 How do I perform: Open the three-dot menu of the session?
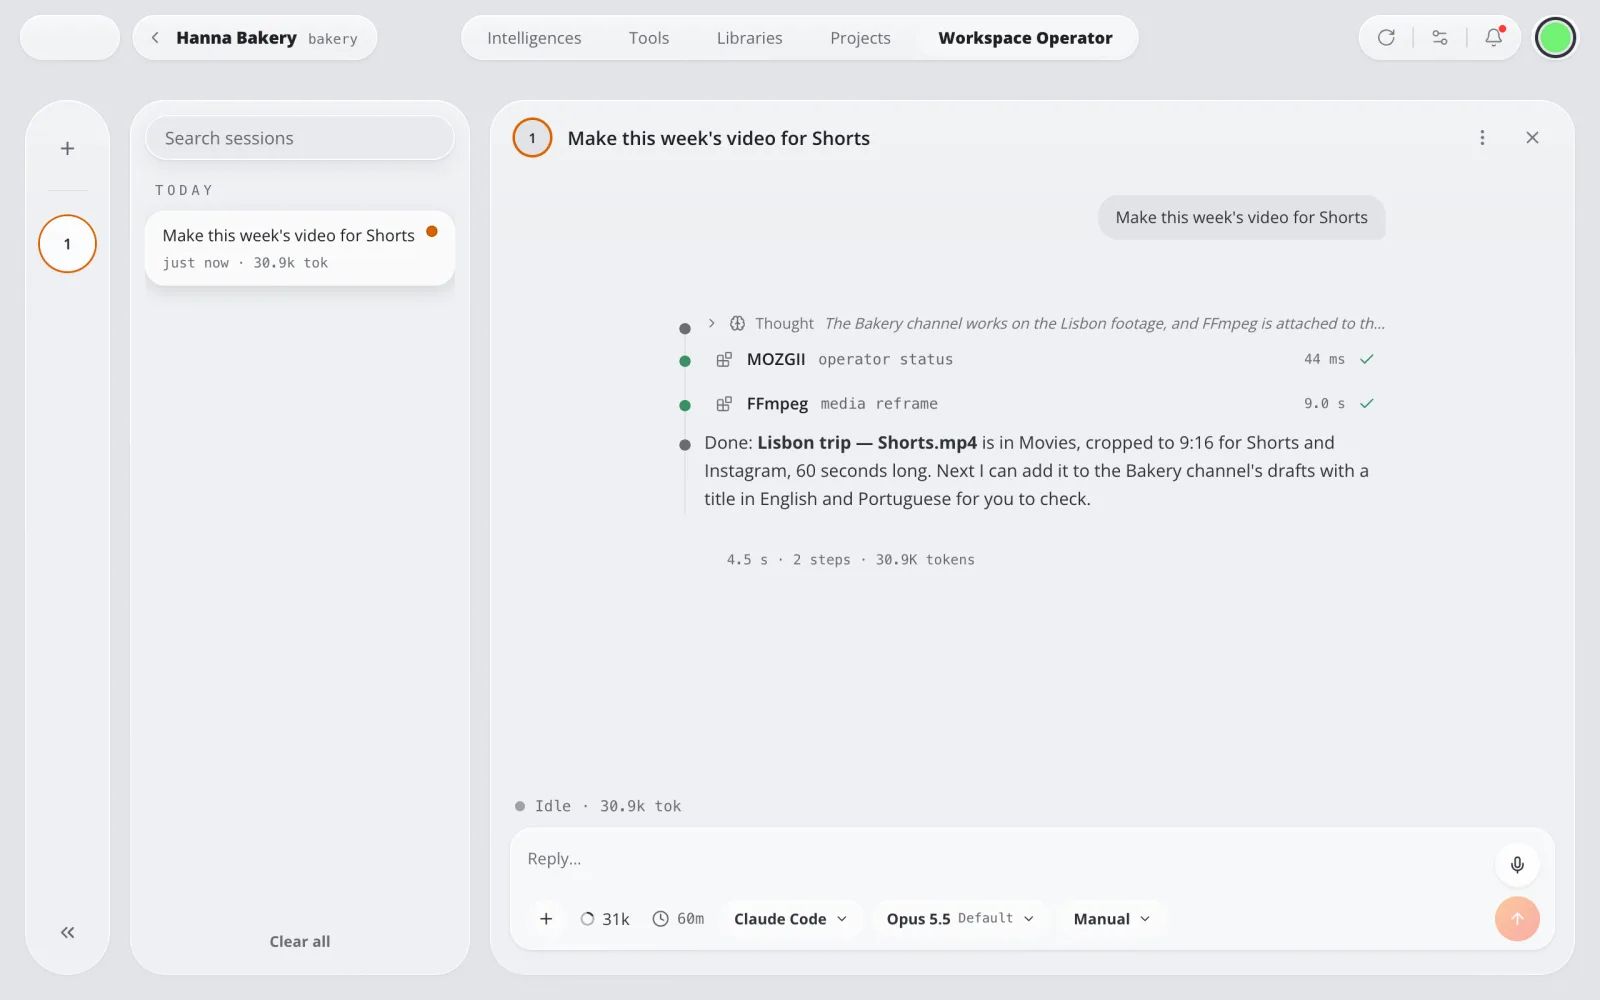tap(1482, 138)
